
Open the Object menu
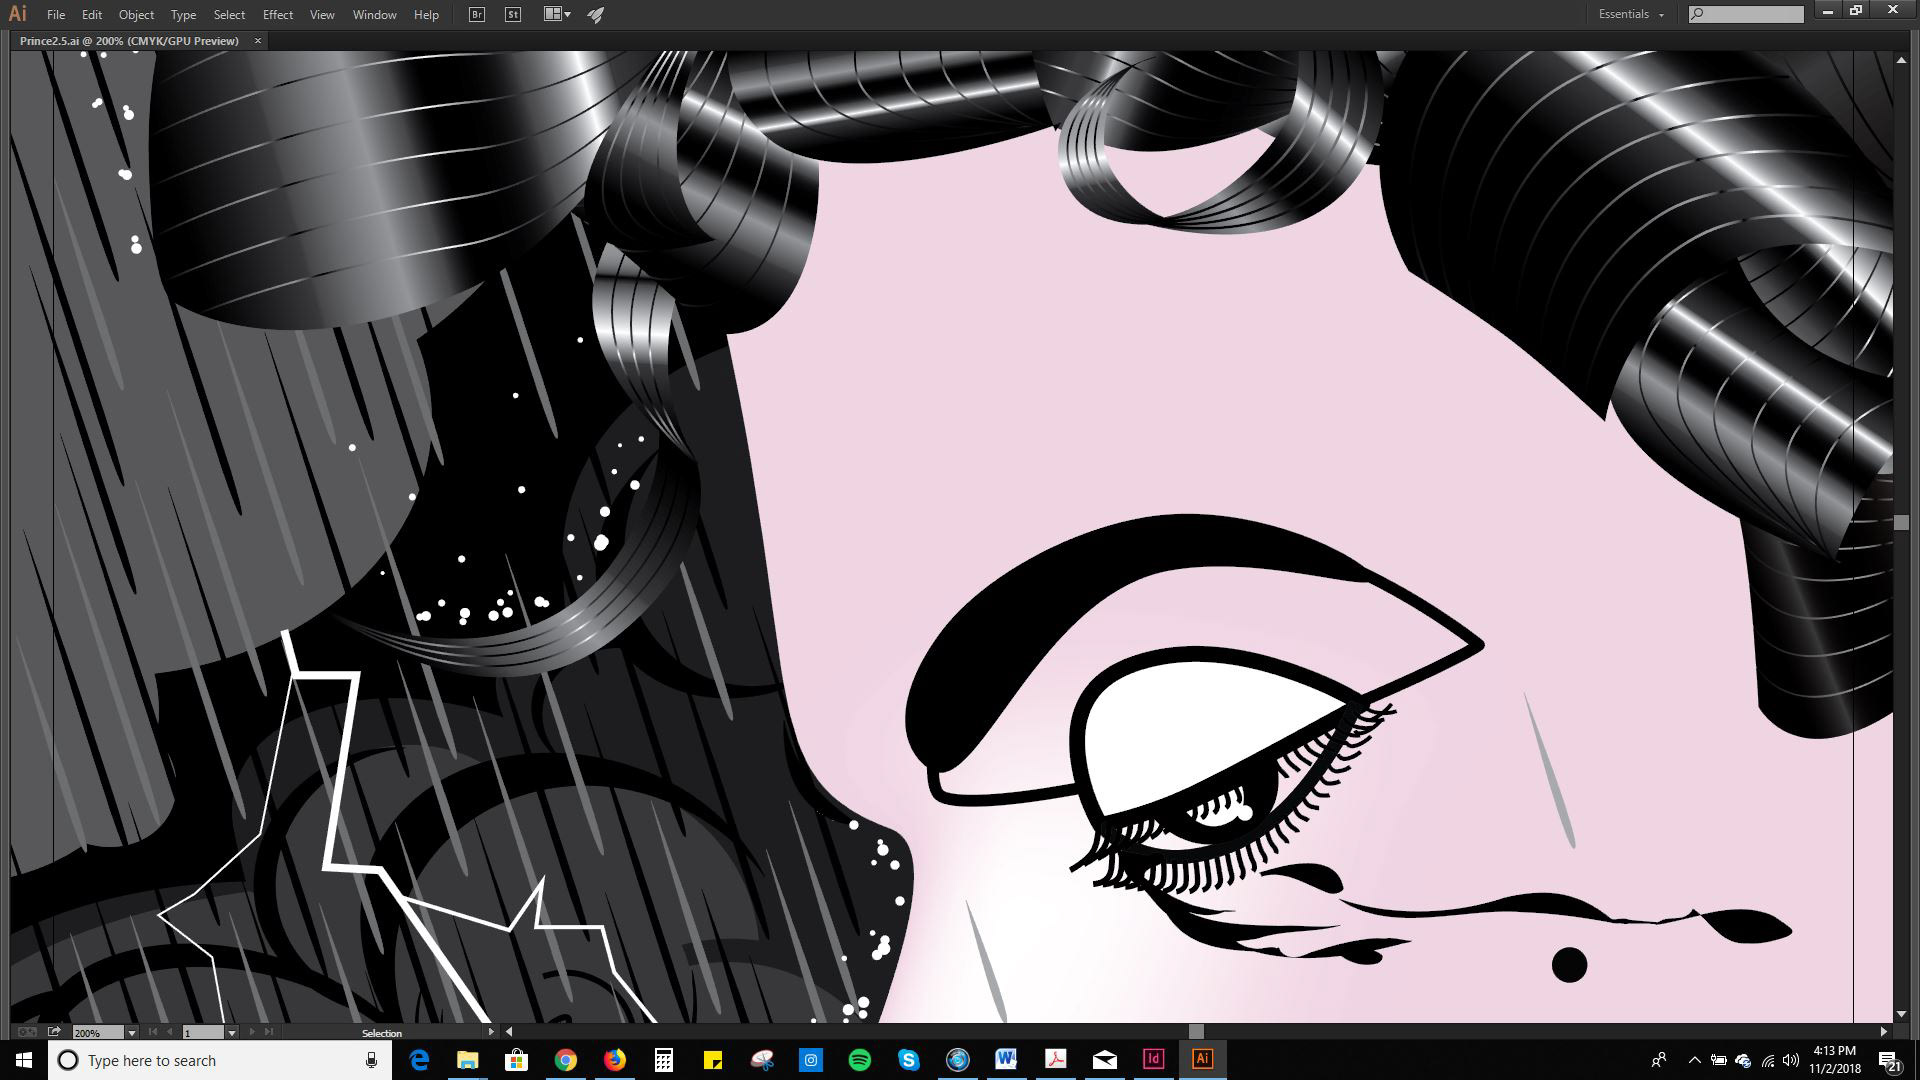coord(136,15)
